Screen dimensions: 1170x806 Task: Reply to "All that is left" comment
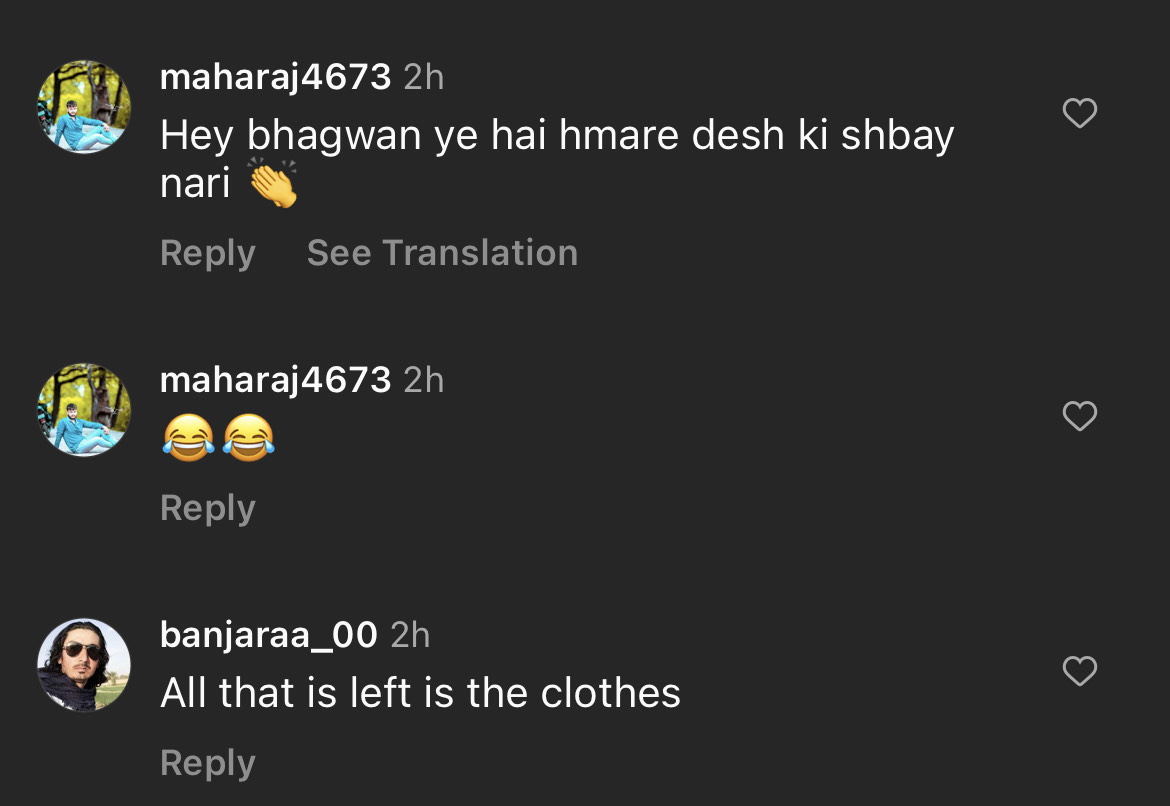coord(207,763)
